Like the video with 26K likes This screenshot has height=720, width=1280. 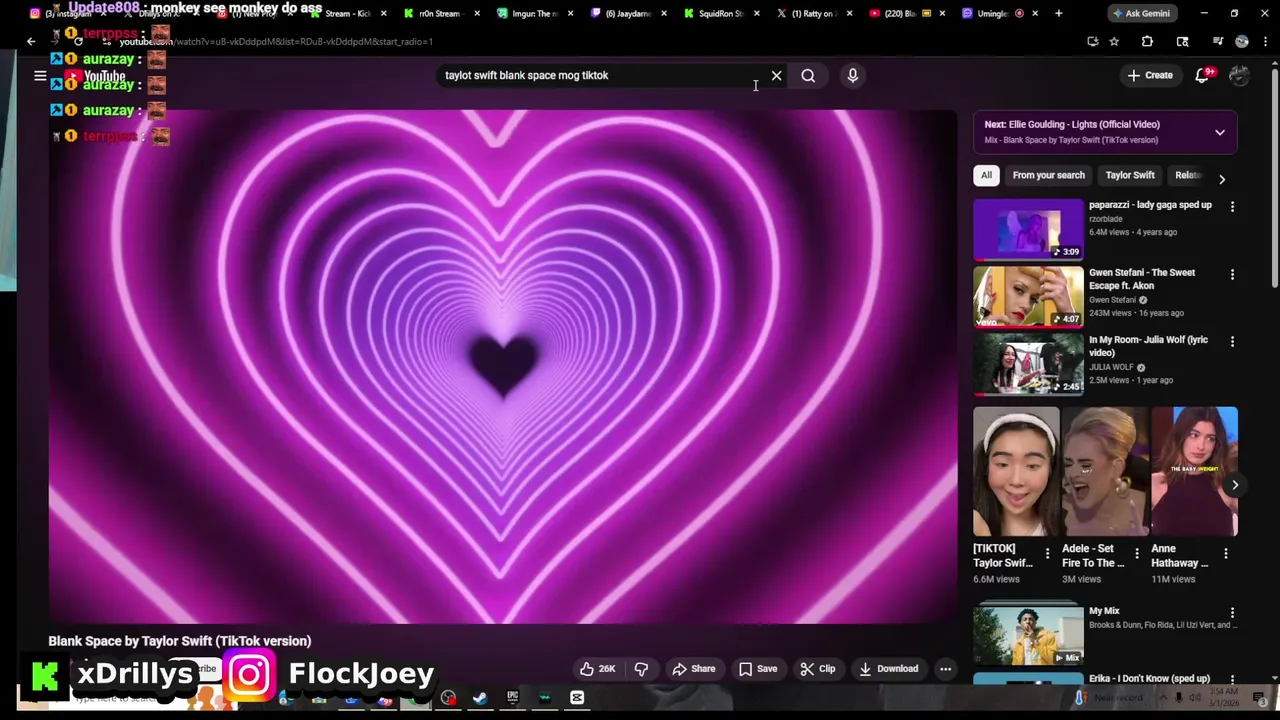click(x=597, y=669)
